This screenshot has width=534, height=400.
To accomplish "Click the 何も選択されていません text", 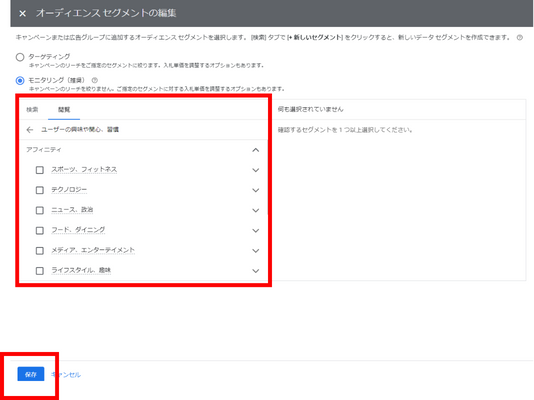I will coord(311,109).
